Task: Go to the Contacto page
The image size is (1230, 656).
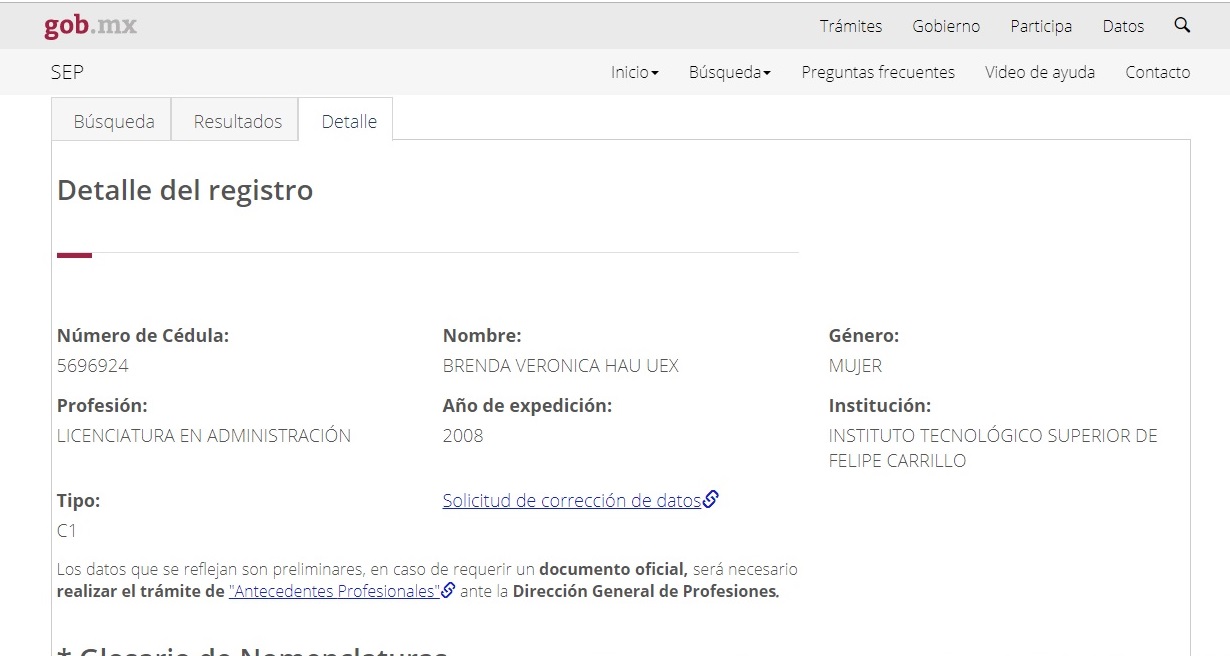Action: [x=1157, y=72]
